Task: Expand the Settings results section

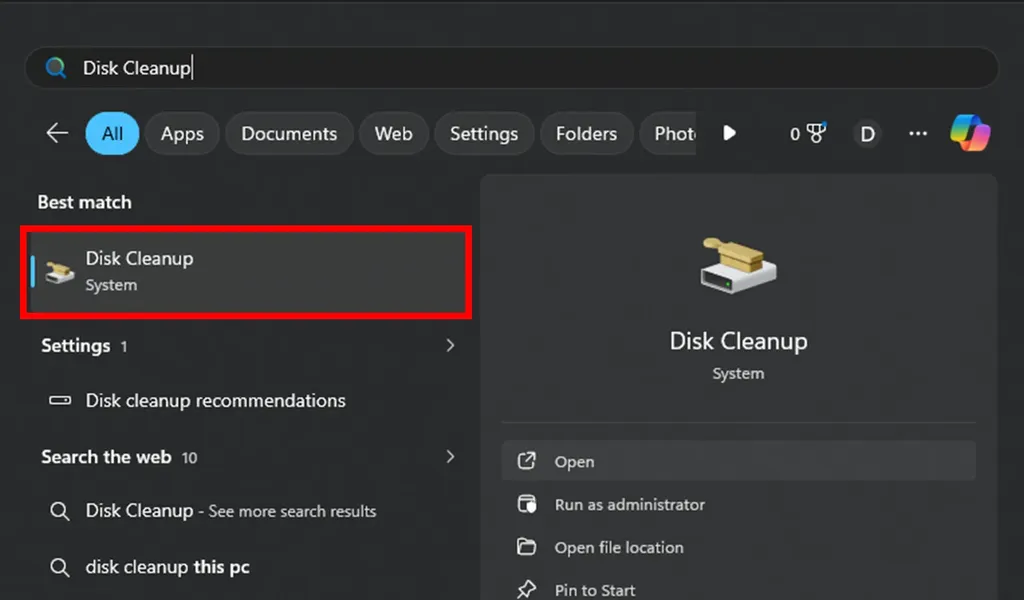Action: (449, 345)
